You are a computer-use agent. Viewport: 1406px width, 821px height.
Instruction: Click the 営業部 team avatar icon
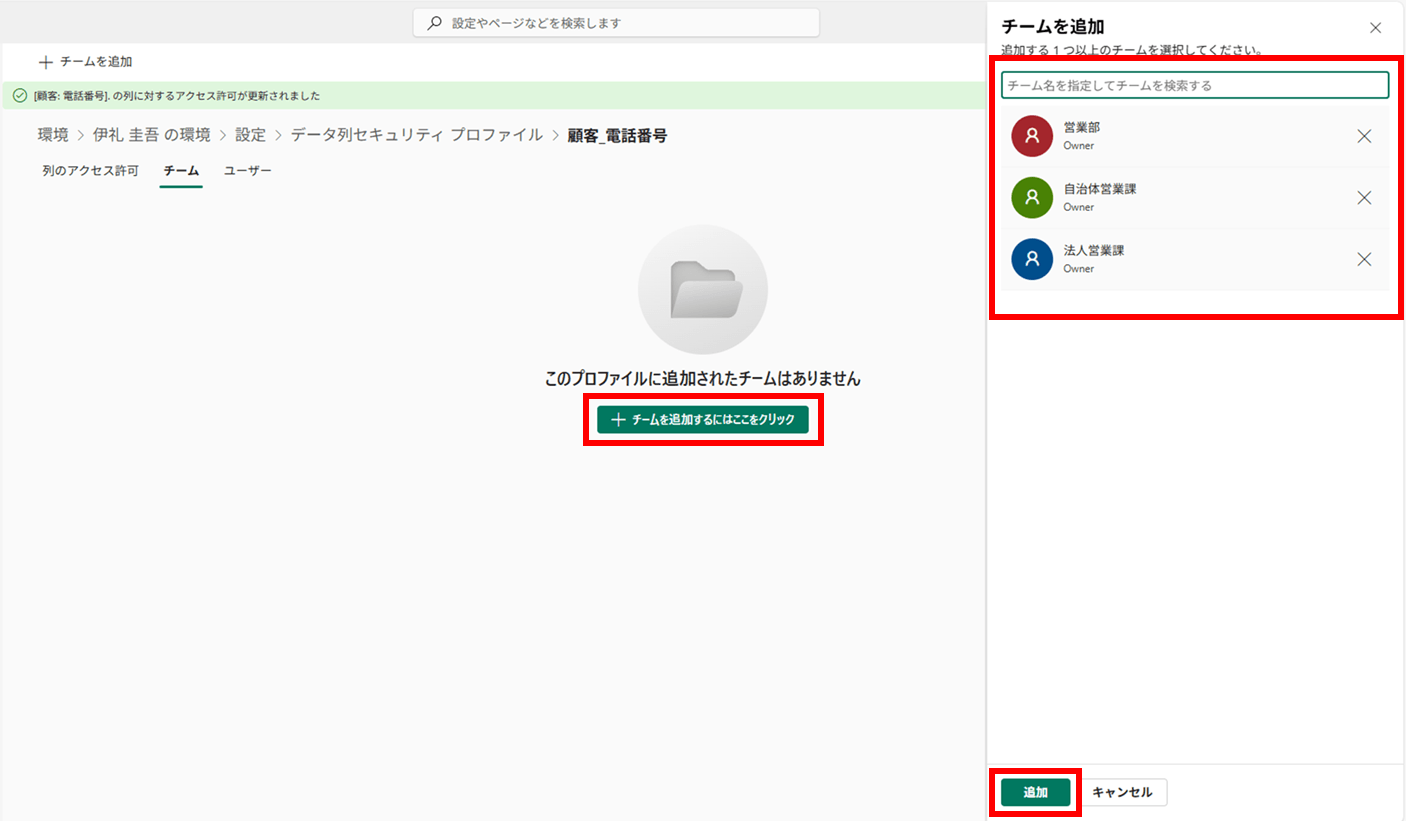click(1032, 136)
